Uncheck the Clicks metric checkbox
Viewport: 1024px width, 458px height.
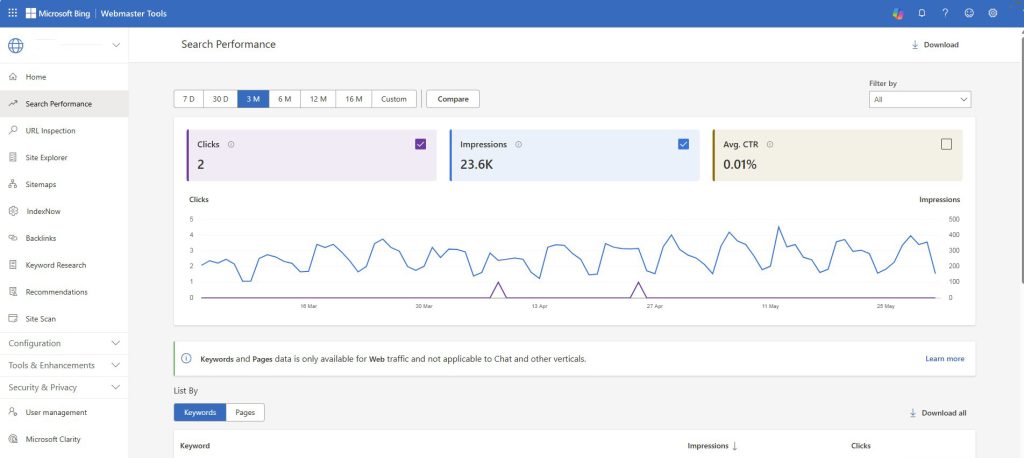pyautogui.click(x=420, y=144)
